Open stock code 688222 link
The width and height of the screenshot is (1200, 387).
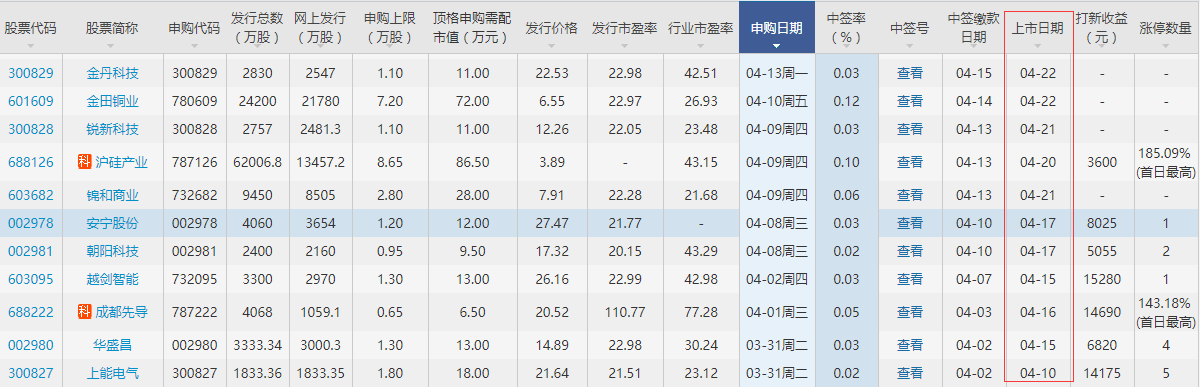point(30,312)
